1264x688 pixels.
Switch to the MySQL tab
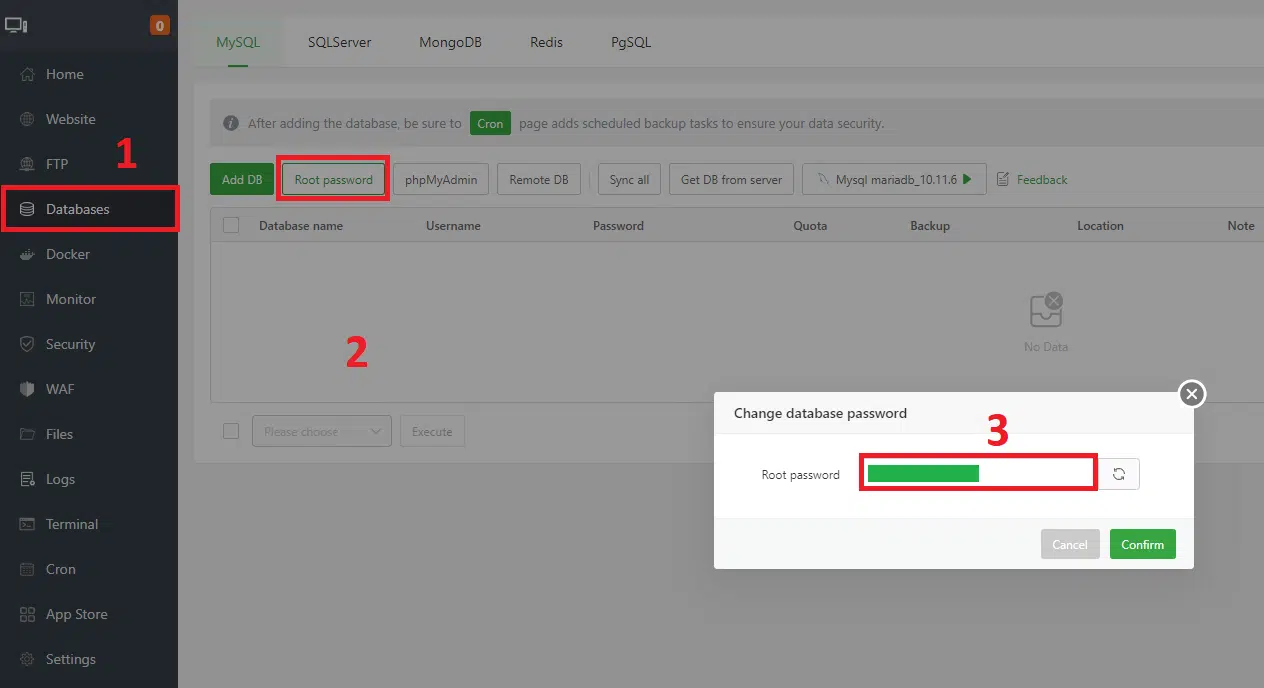click(238, 42)
